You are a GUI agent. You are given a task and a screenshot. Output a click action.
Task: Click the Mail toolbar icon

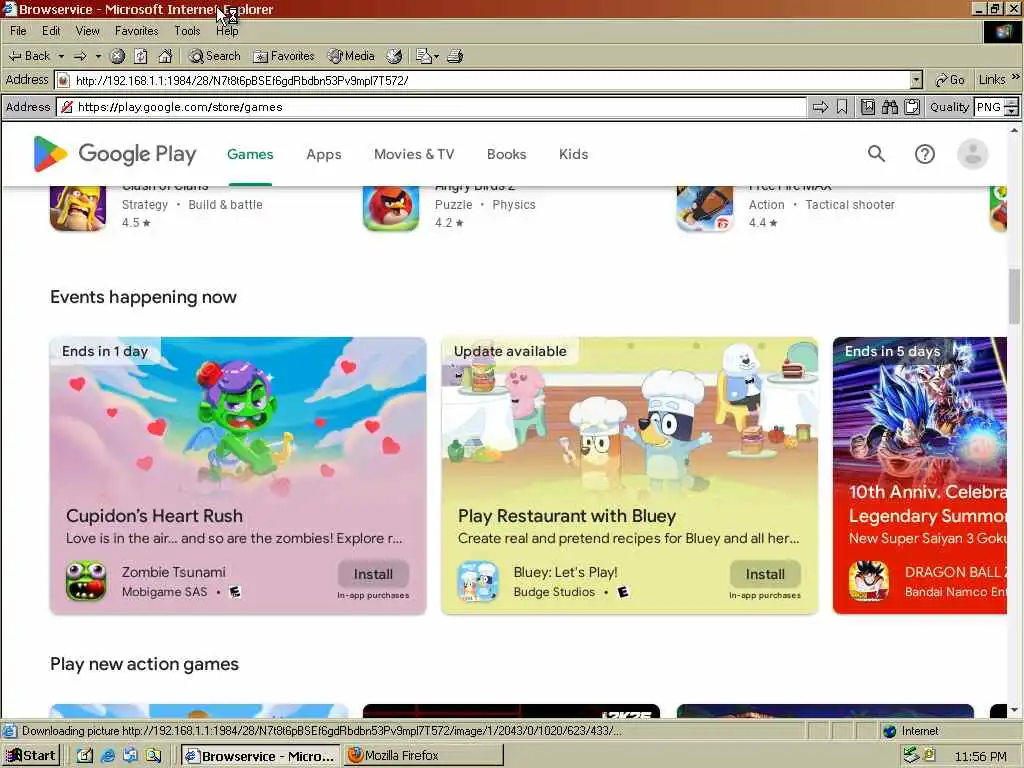(x=424, y=56)
